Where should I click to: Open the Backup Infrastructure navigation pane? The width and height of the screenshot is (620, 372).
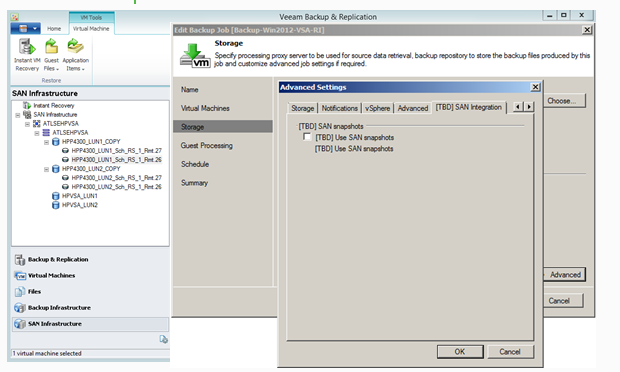(90, 308)
